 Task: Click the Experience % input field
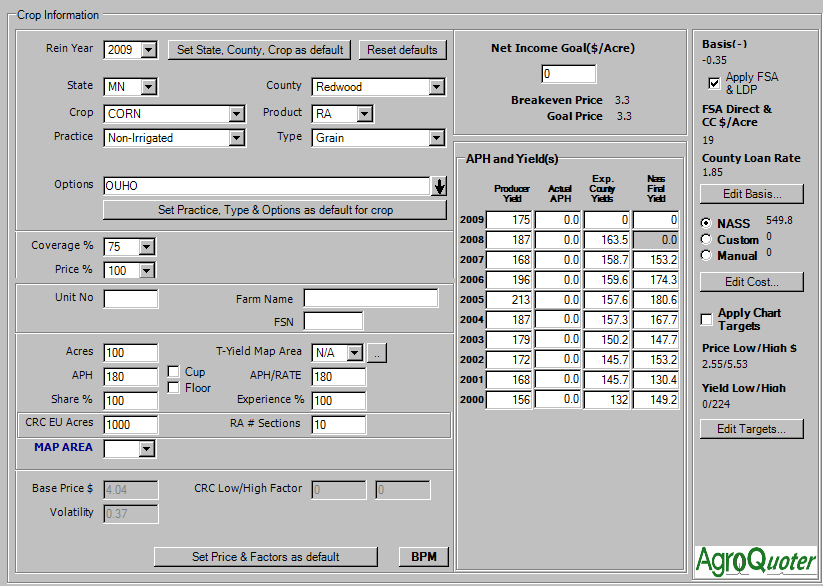coord(339,401)
